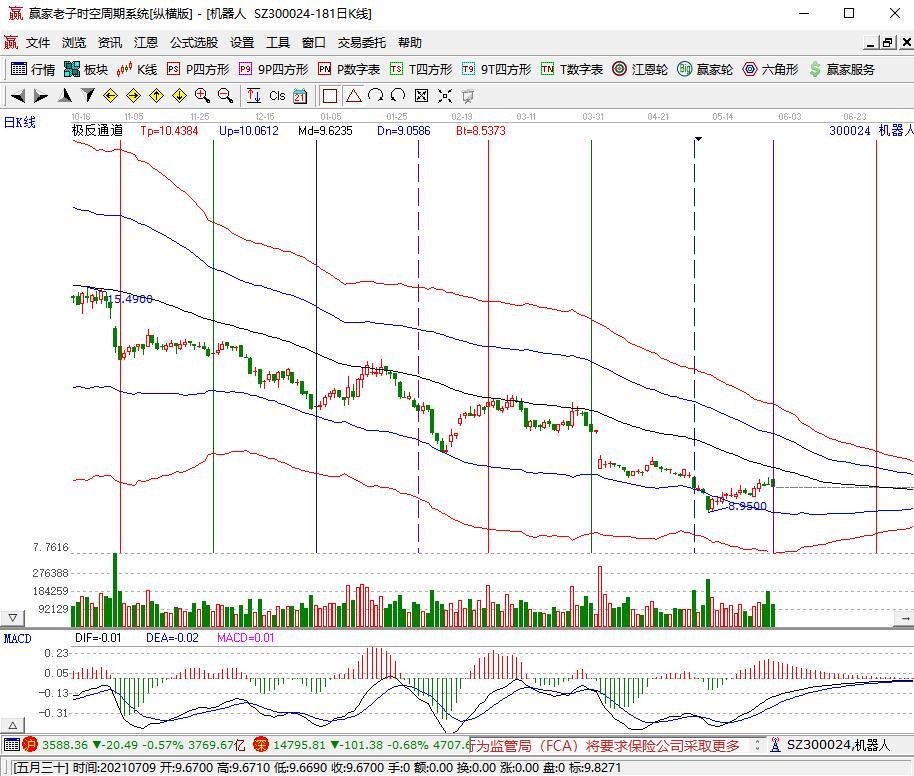Open the P四方形 tool
Image resolution: width=914 pixels, height=776 pixels.
point(198,69)
